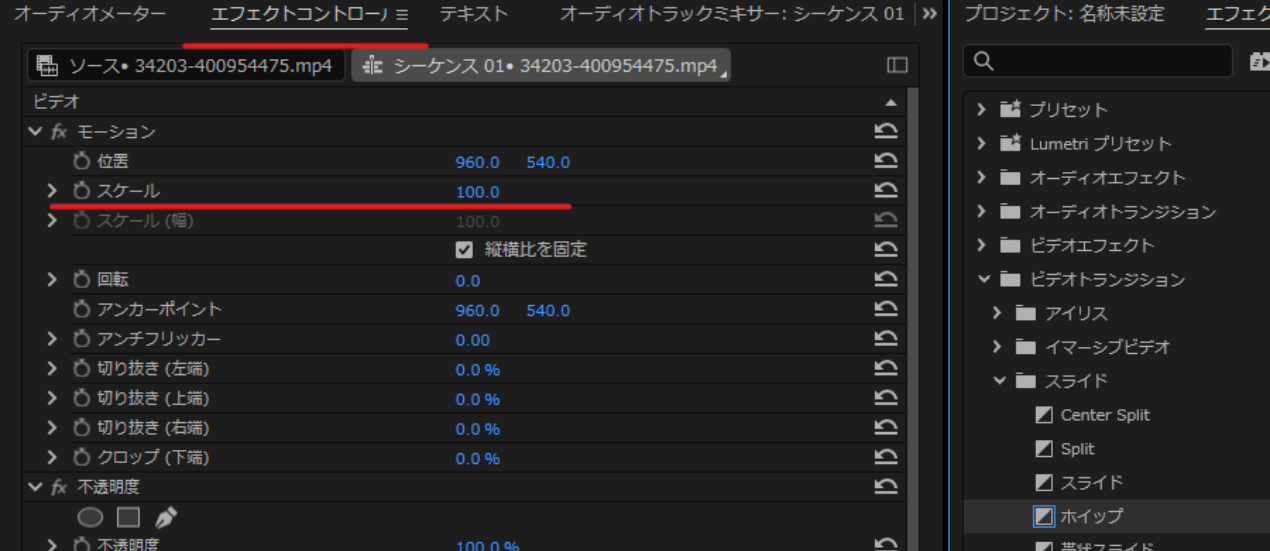Select the ellipse mask tool under 不透明度

tap(91, 517)
